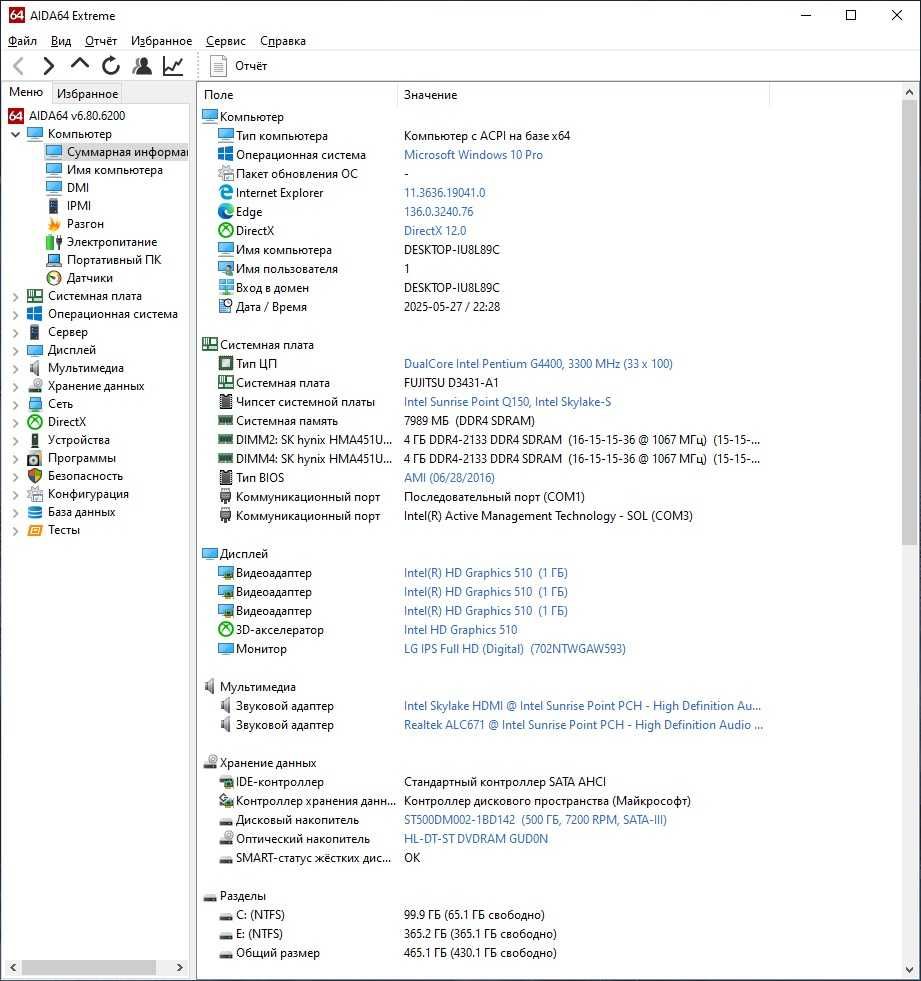The image size is (921, 981).
Task: Open the ST500DM002-1BD142 disk drive link
Action: [x=535, y=820]
